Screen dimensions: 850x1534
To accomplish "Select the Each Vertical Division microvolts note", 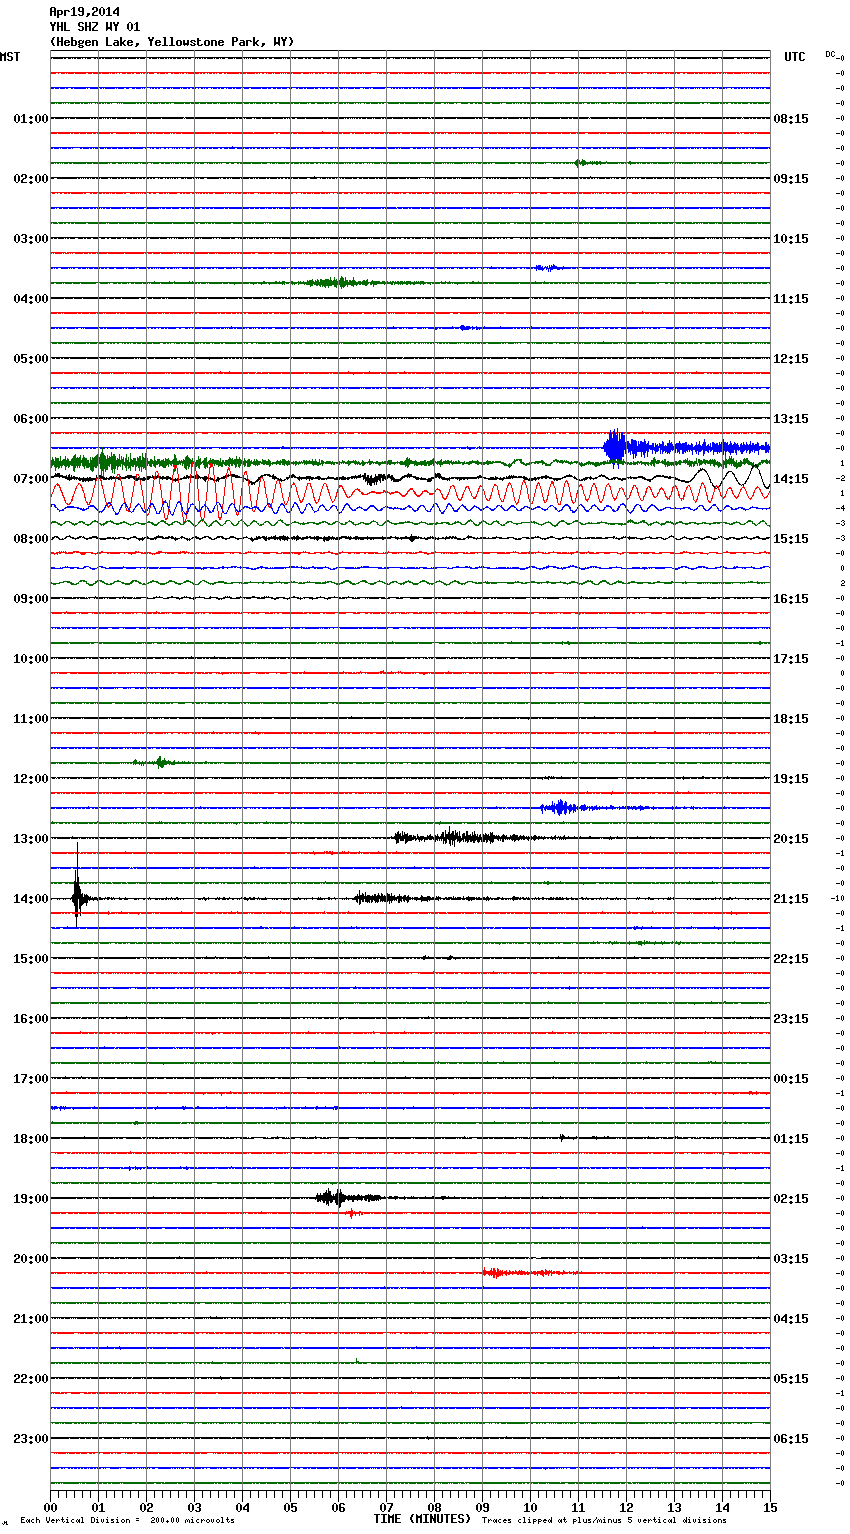I will pyautogui.click(x=127, y=1520).
